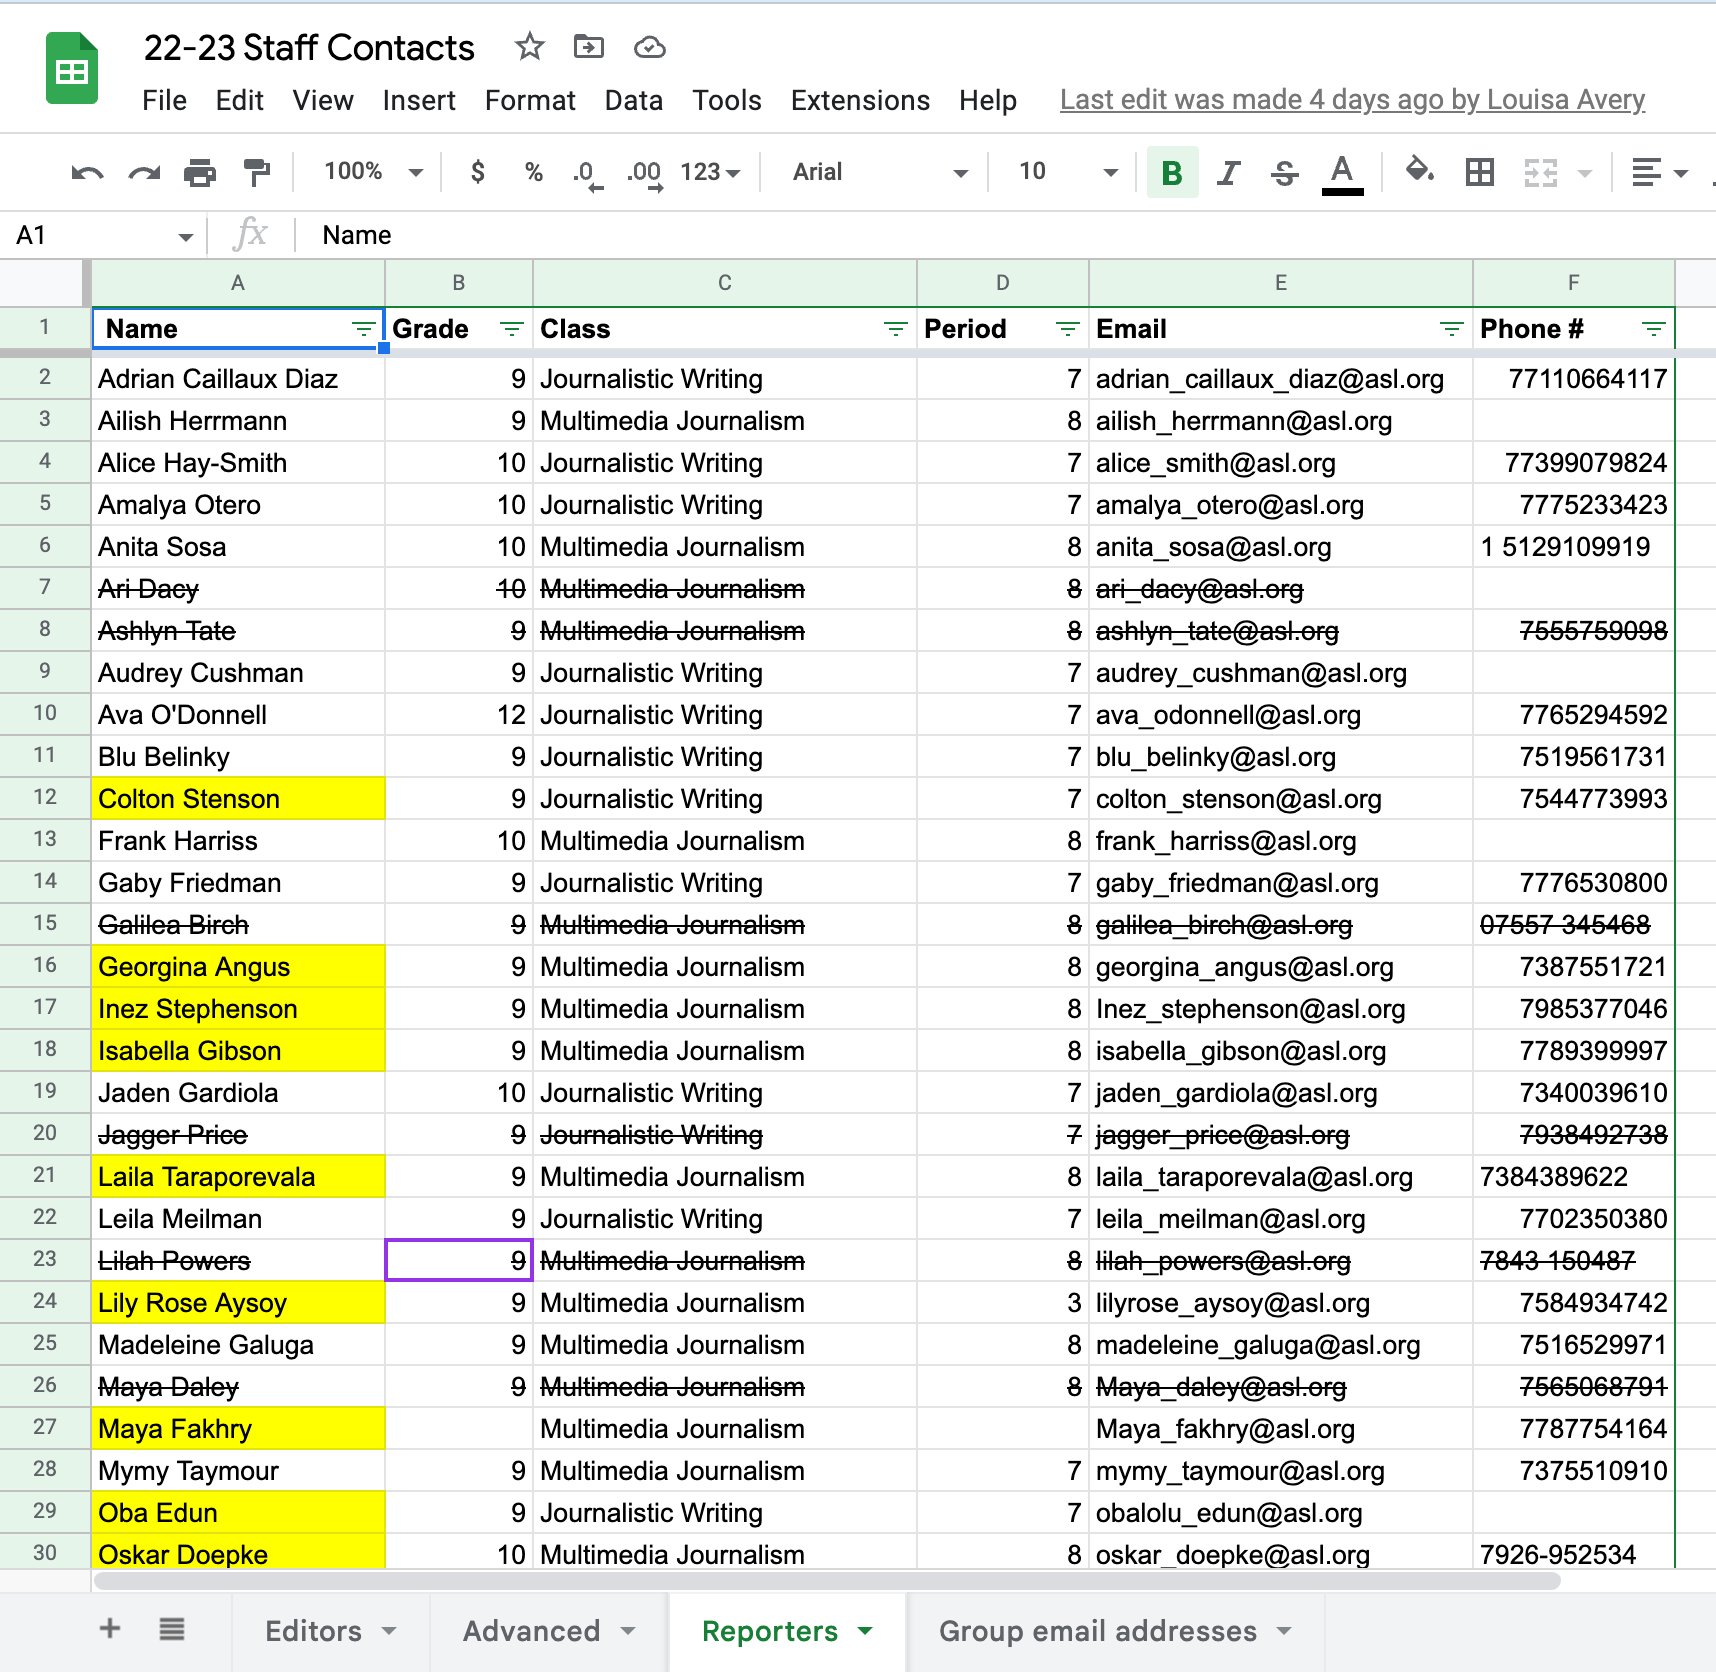Image resolution: width=1716 pixels, height=1672 pixels.
Task: Toggle Strikethrough formatting
Action: (x=1284, y=173)
